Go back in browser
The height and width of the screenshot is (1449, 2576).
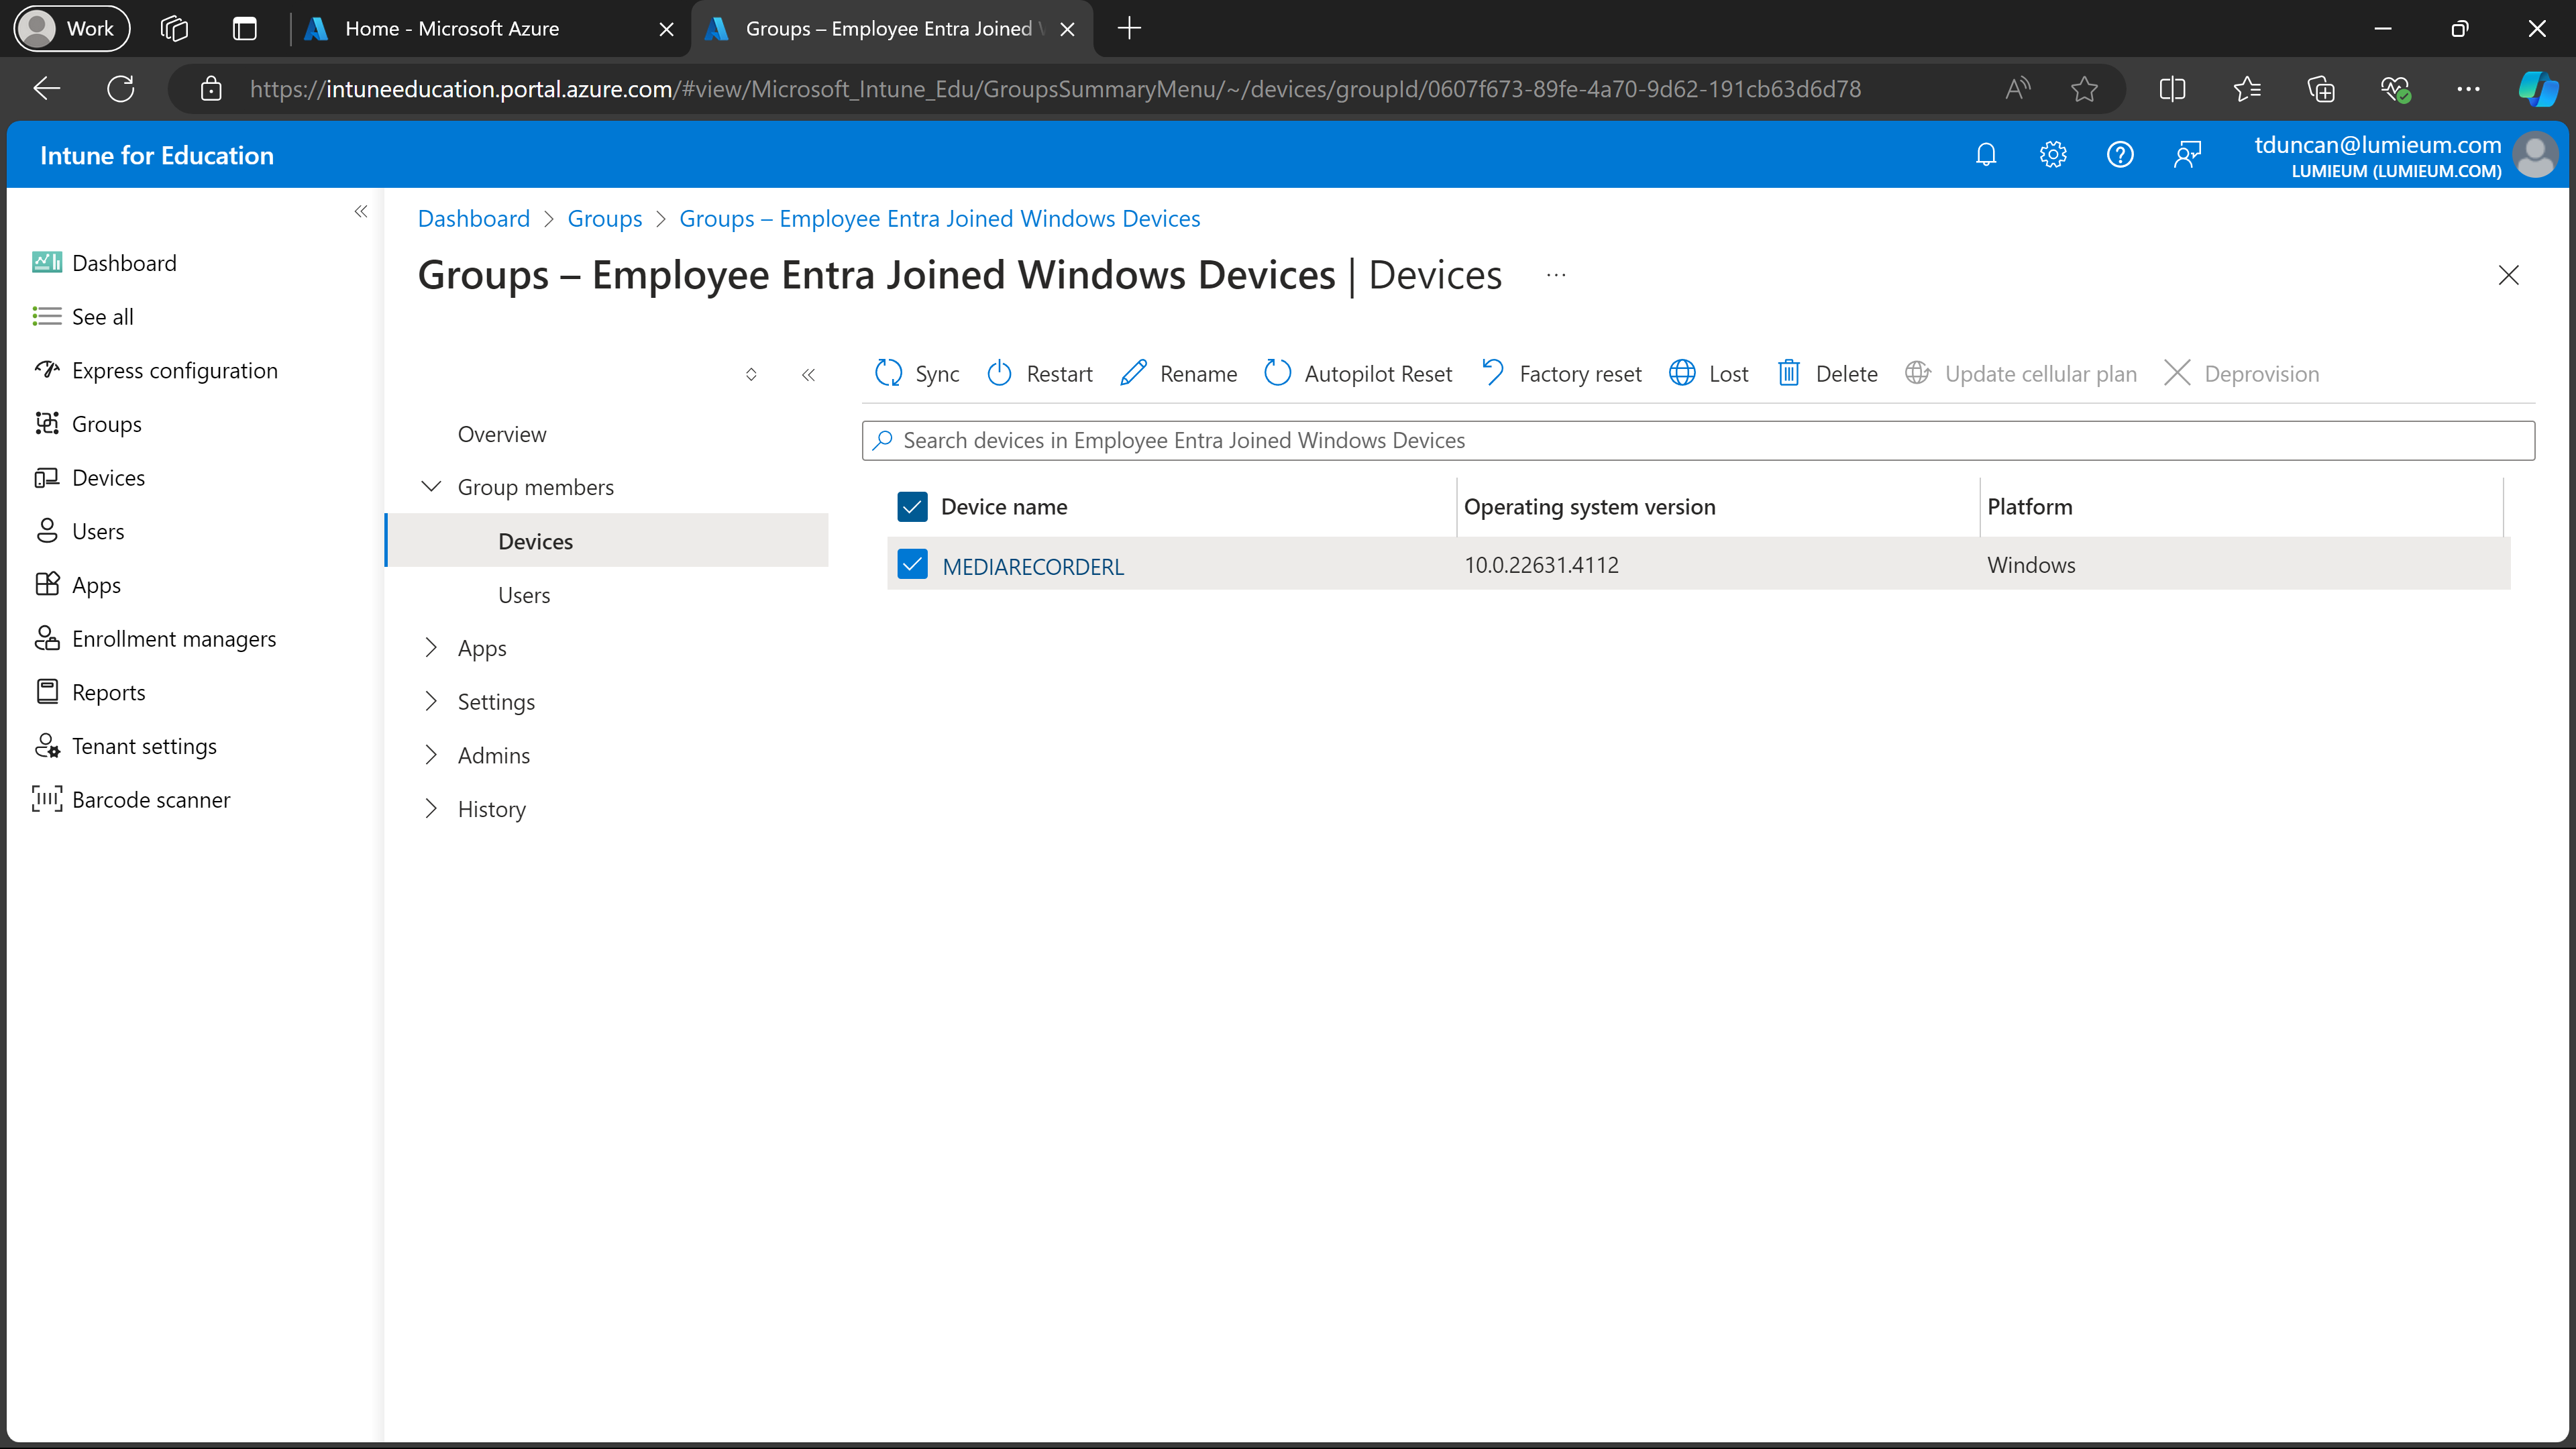click(47, 89)
